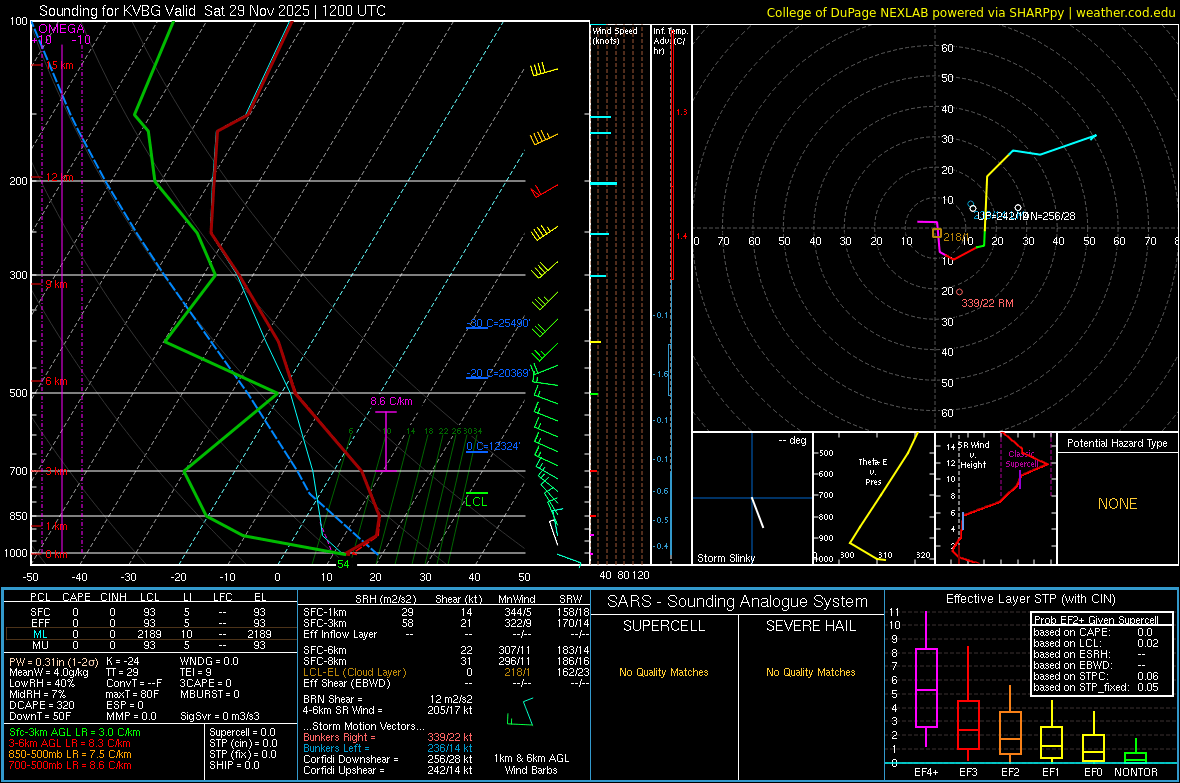This screenshot has width=1180, height=783.
Task: Click the 'based on LCL:' probability row
Action: click(x=1096, y=643)
